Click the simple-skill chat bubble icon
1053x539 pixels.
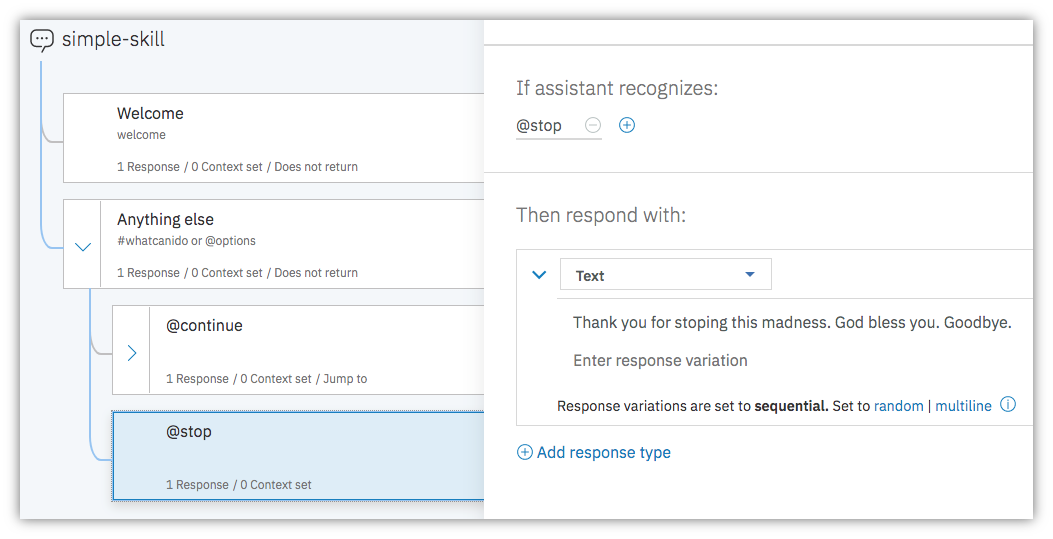tap(42, 40)
